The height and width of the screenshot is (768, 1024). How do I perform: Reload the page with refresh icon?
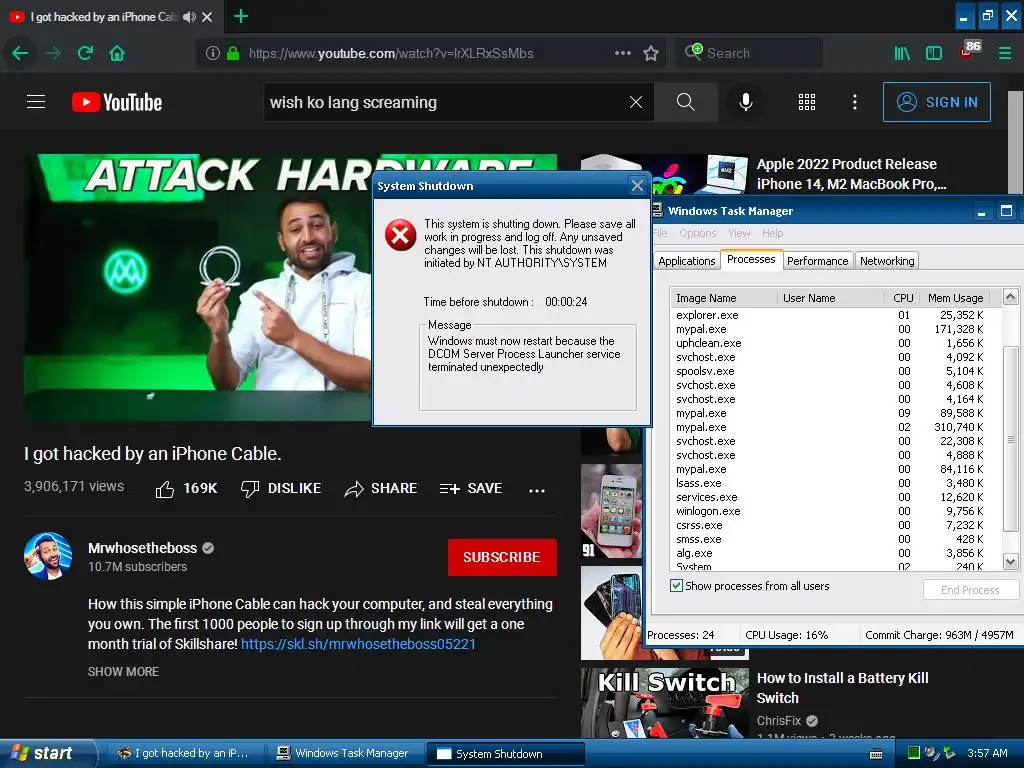pyautogui.click(x=85, y=53)
